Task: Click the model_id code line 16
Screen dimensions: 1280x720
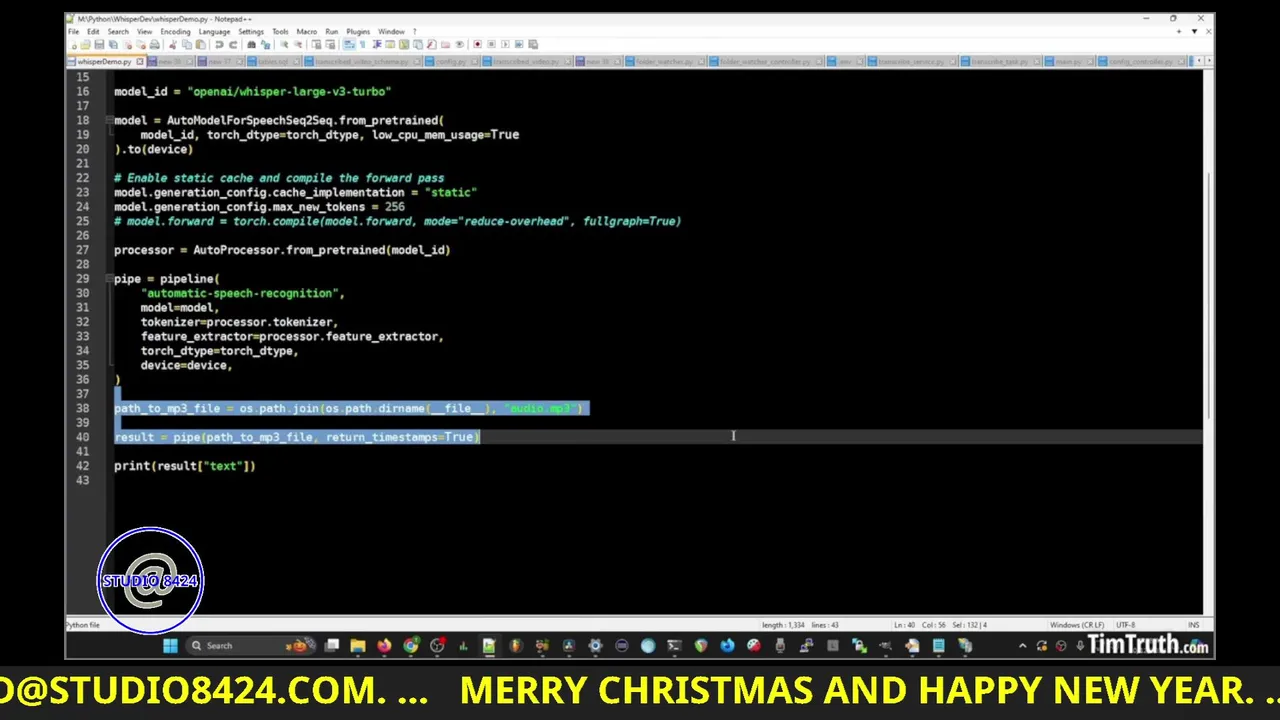Action: [x=252, y=91]
